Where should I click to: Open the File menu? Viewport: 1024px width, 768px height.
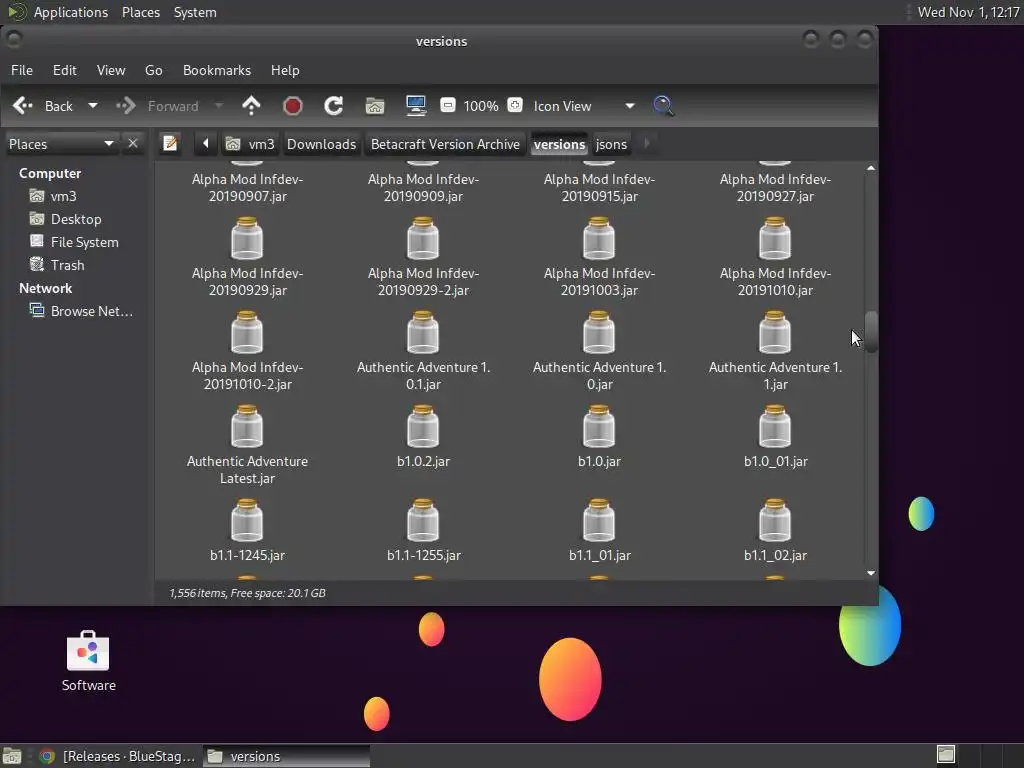coord(22,70)
